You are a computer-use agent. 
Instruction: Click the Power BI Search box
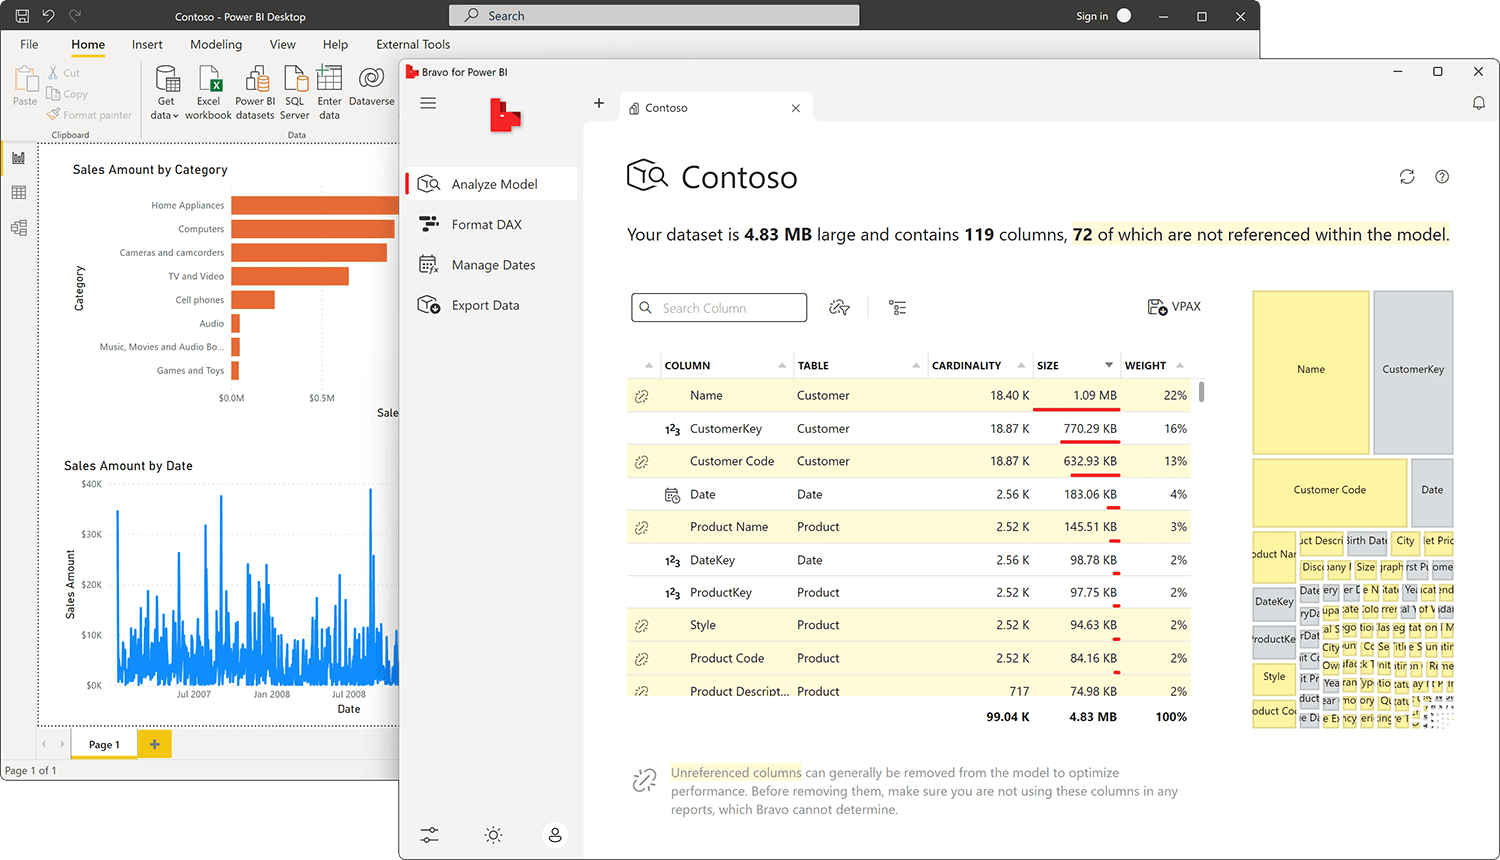[x=654, y=16]
